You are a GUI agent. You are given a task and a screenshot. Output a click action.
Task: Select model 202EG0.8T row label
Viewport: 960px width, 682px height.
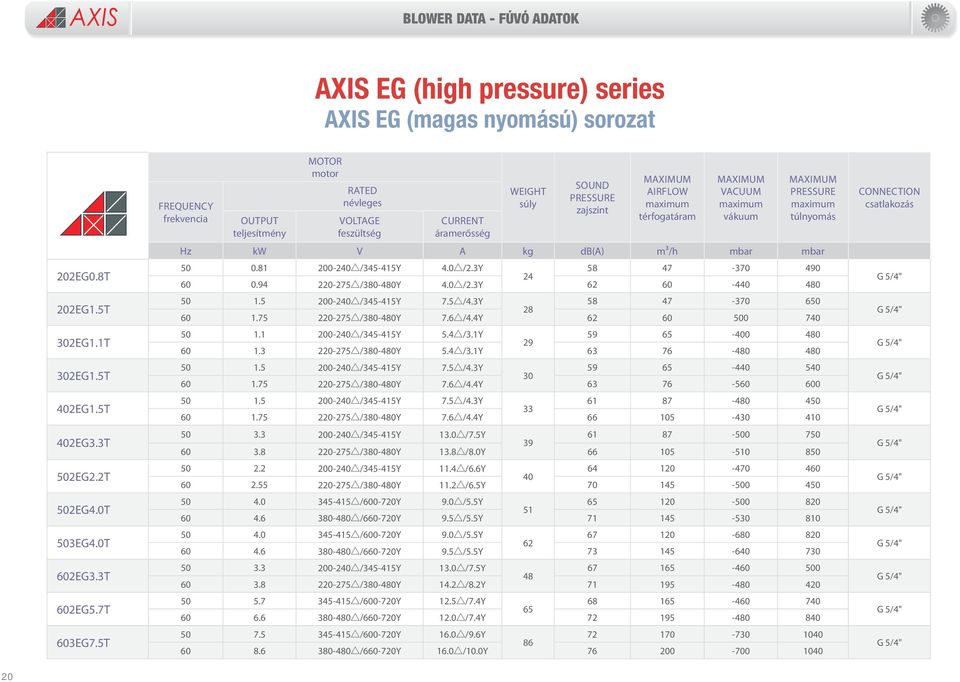83,276
